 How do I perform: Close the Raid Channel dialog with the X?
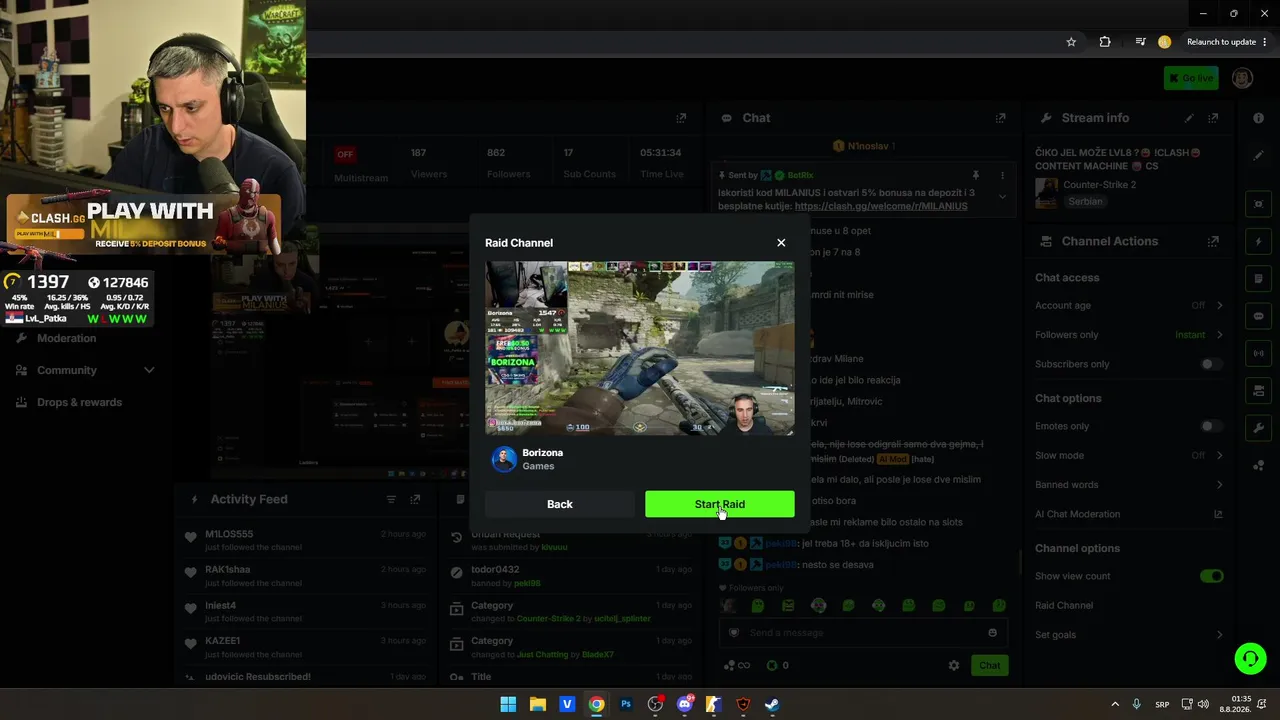(x=781, y=243)
